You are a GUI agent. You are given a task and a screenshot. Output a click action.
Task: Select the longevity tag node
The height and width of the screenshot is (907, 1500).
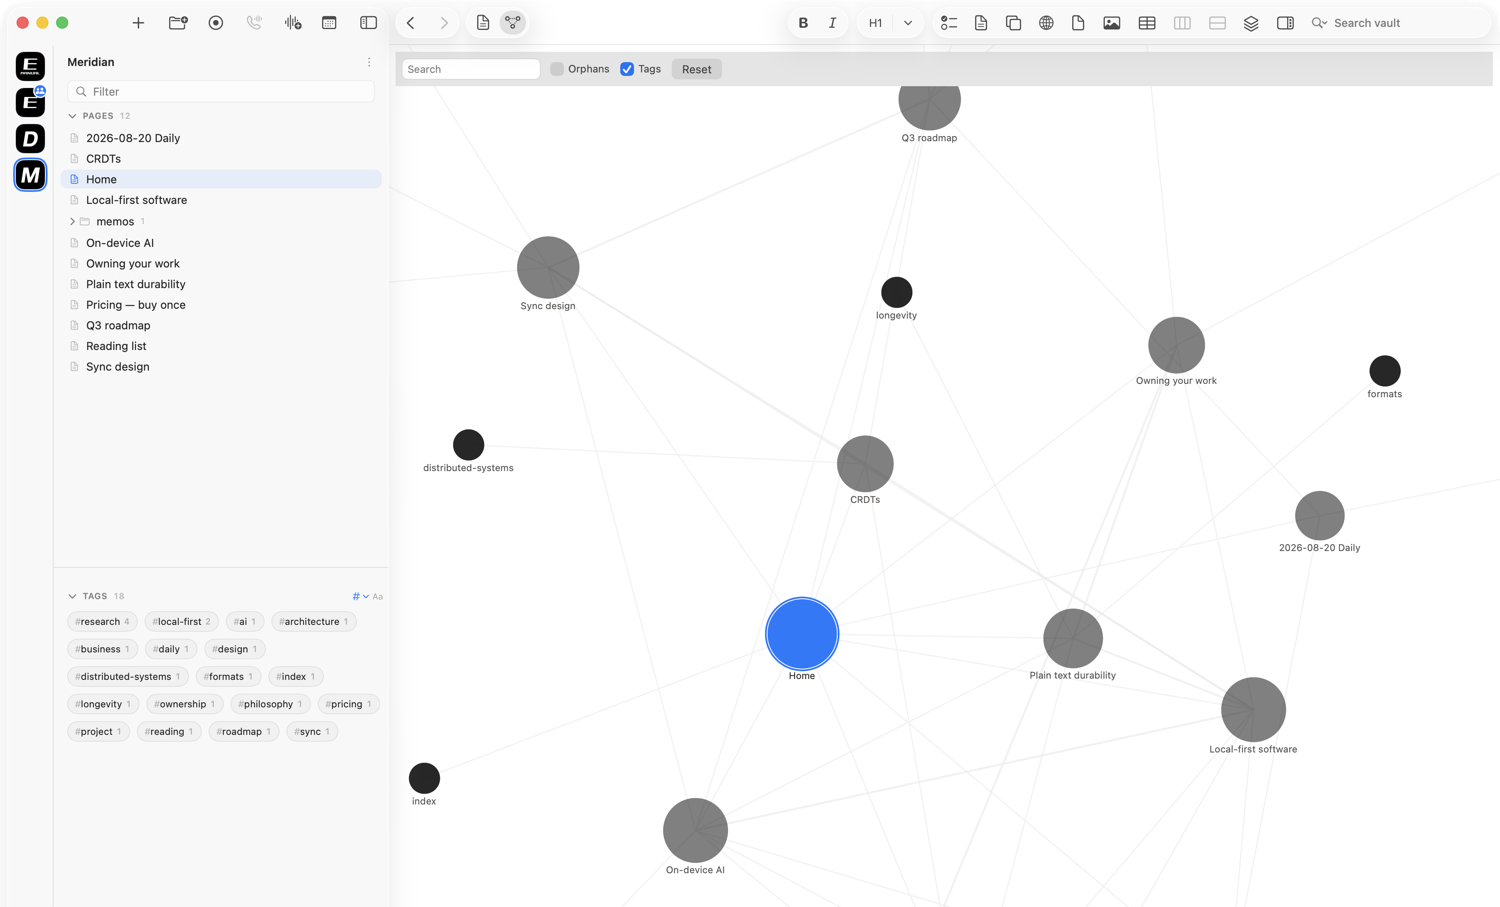pos(897,292)
